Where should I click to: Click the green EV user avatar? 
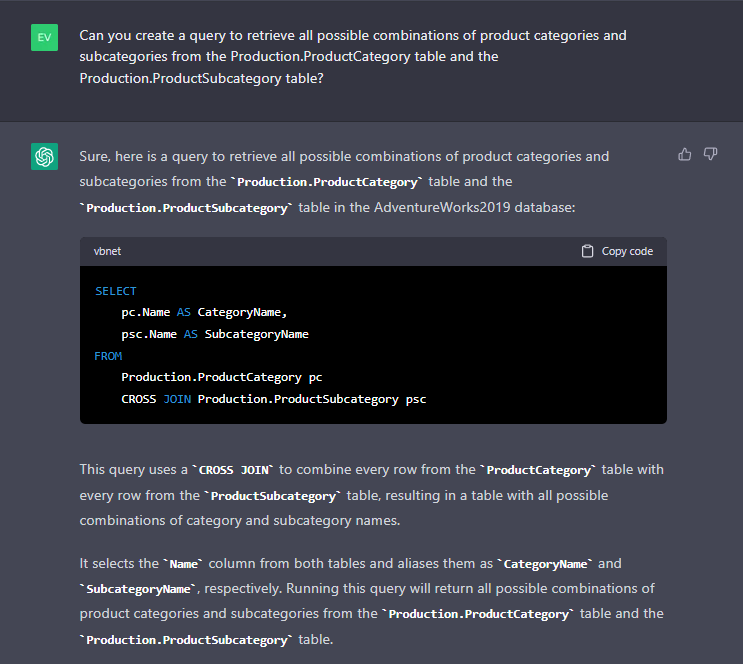coord(44,38)
